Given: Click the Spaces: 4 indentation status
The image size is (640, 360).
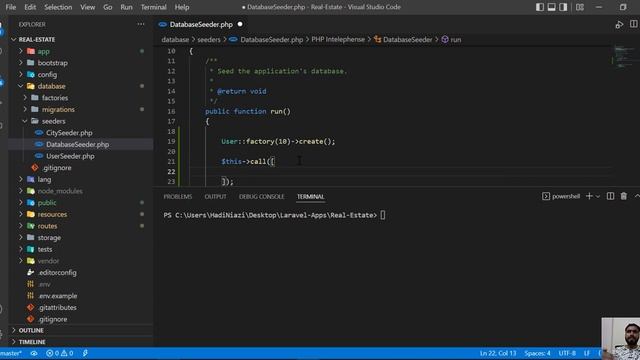Looking at the screenshot, I should click(x=537, y=353).
